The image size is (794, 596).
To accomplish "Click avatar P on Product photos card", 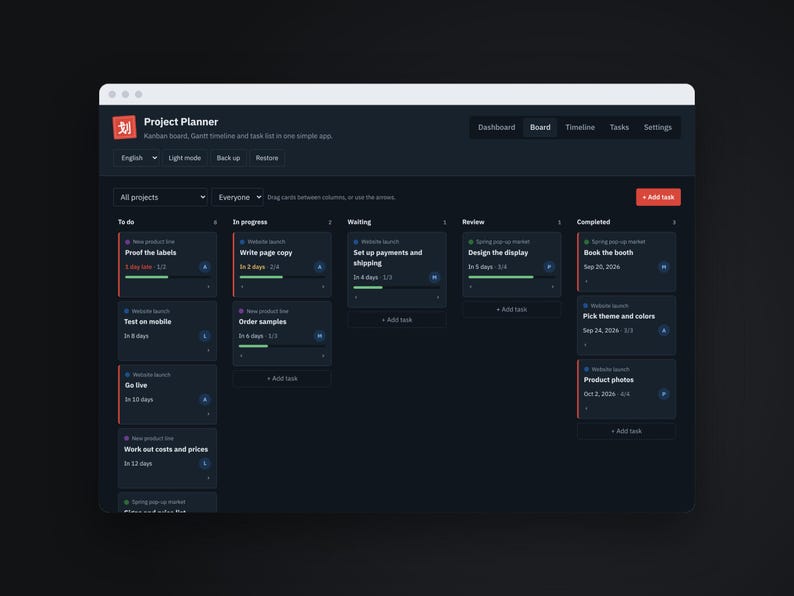I will (x=664, y=393).
